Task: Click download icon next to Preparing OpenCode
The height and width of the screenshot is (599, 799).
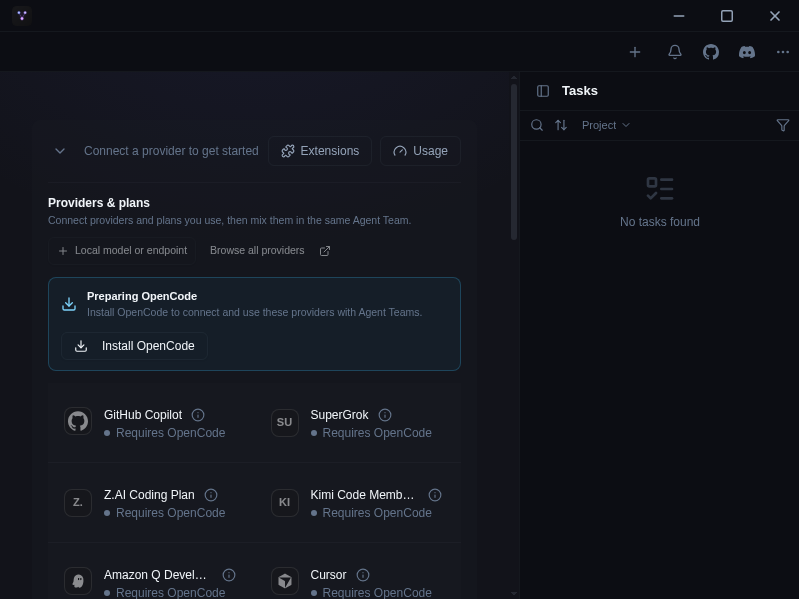Action: click(x=69, y=304)
